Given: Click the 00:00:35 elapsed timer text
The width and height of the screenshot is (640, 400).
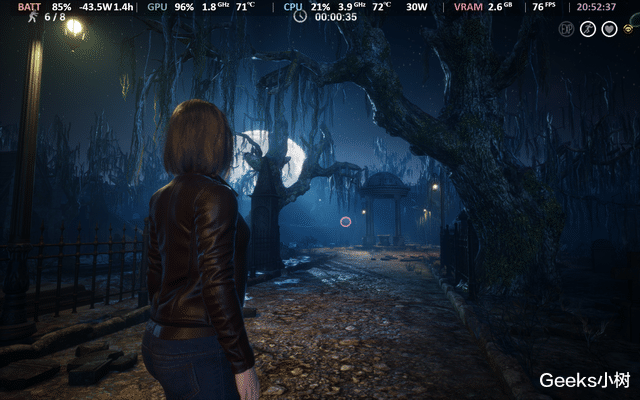Looking at the screenshot, I should tap(336, 17).
